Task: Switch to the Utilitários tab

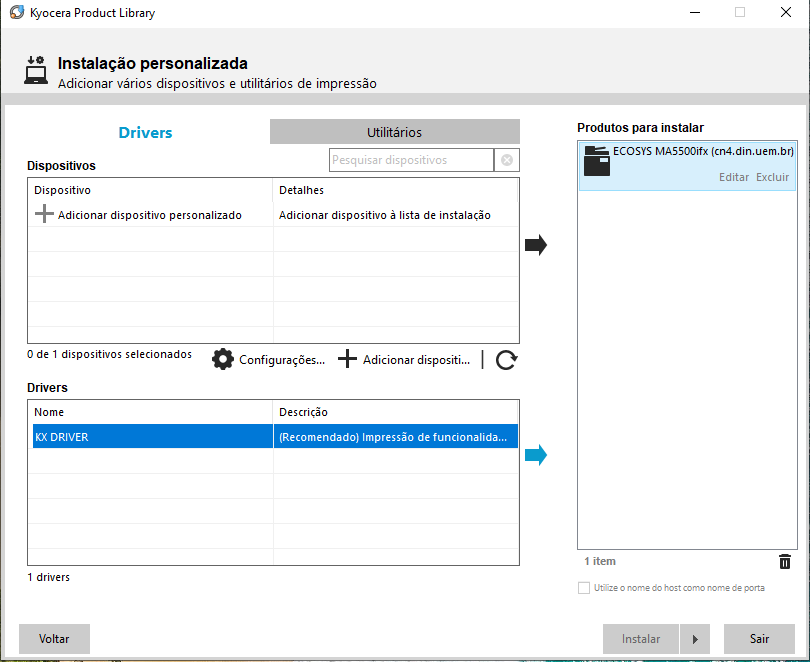Action: click(x=394, y=132)
